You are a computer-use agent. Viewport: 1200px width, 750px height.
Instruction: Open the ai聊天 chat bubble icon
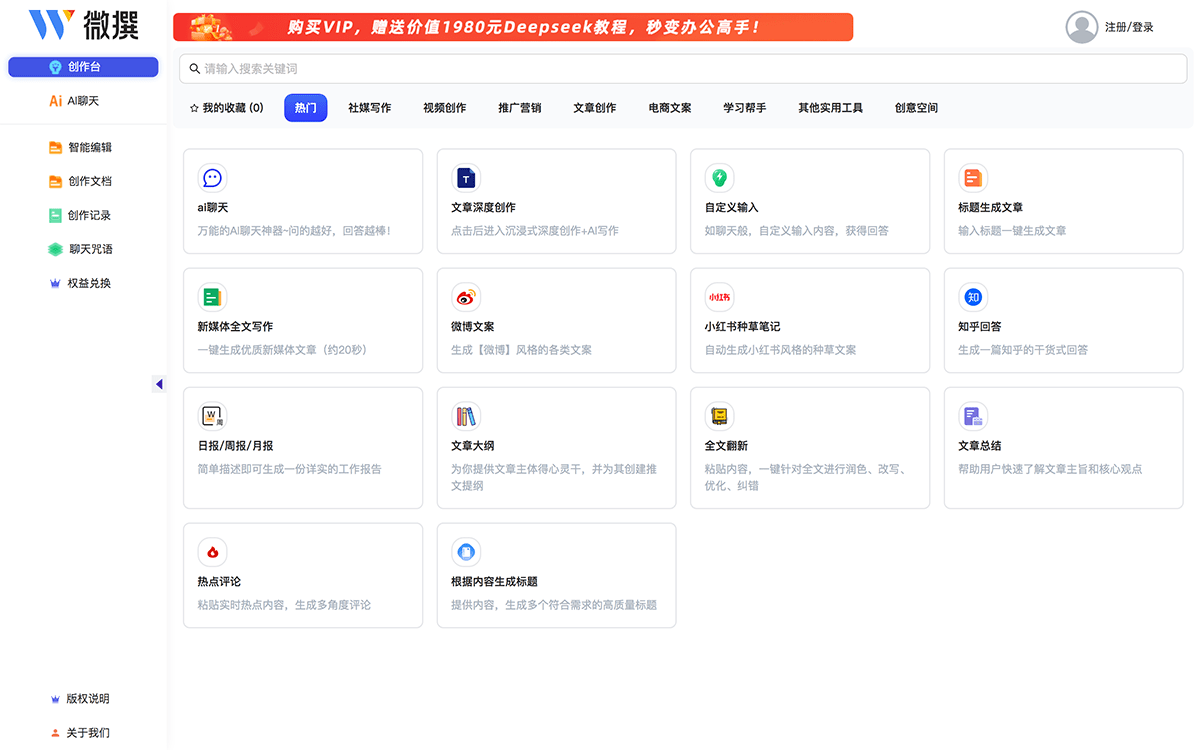pyautogui.click(x=212, y=178)
